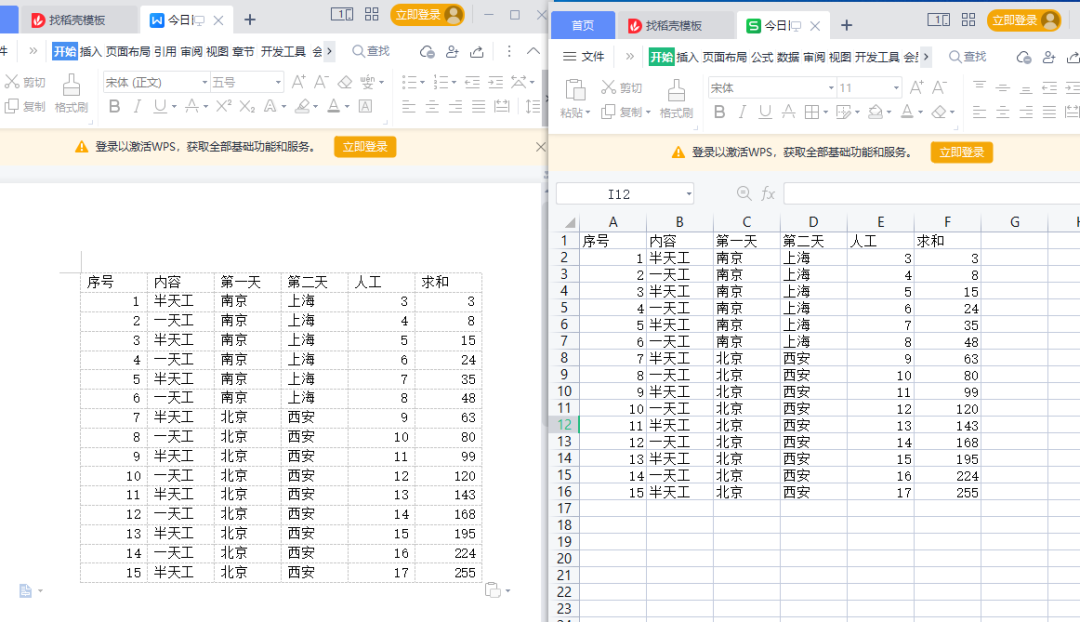This screenshot has height=622, width=1080.
Task: Click 立即登录 button in Writer notification bar
Action: [x=365, y=147]
